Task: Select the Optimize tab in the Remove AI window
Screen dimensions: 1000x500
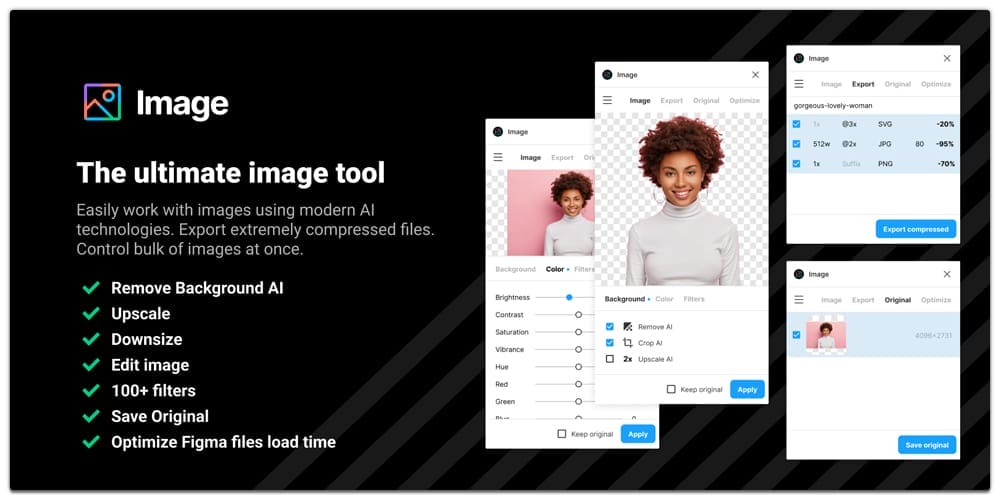Action: (745, 101)
